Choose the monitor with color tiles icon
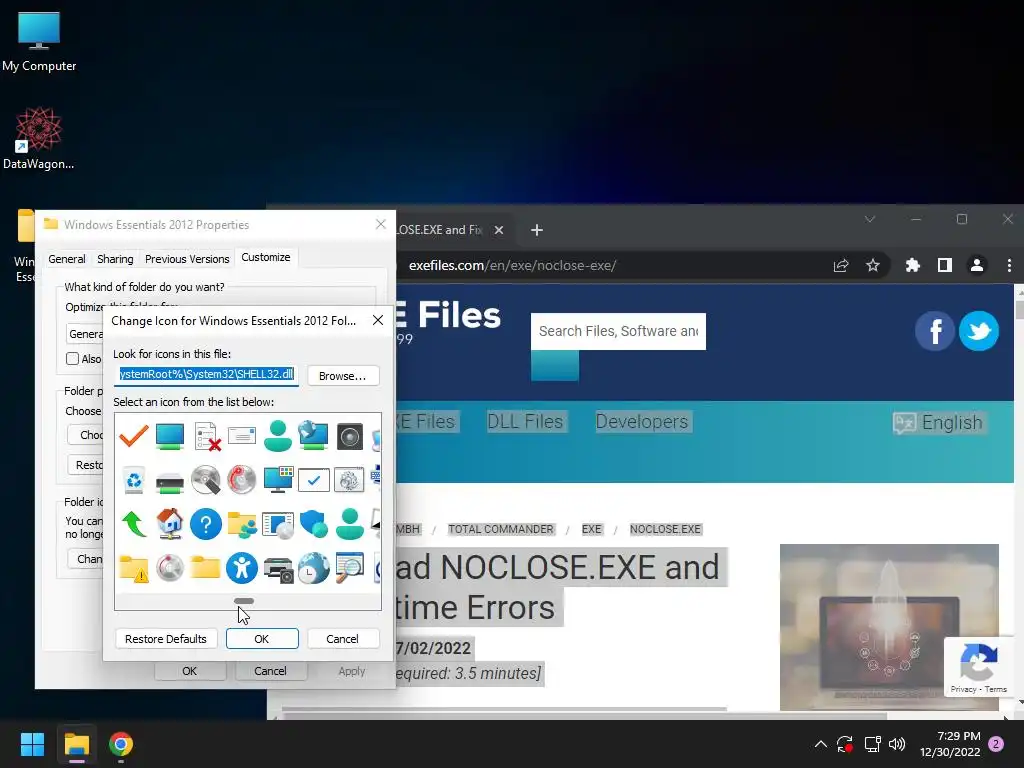The width and height of the screenshot is (1024, 768). (x=278, y=479)
